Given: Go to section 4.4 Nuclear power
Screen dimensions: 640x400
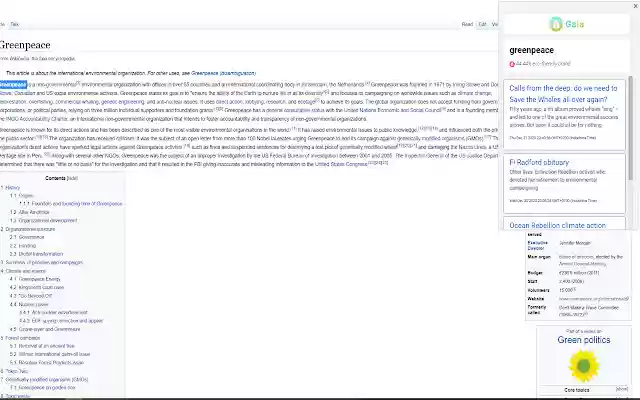Looking at the screenshot, I should pos(29,304).
